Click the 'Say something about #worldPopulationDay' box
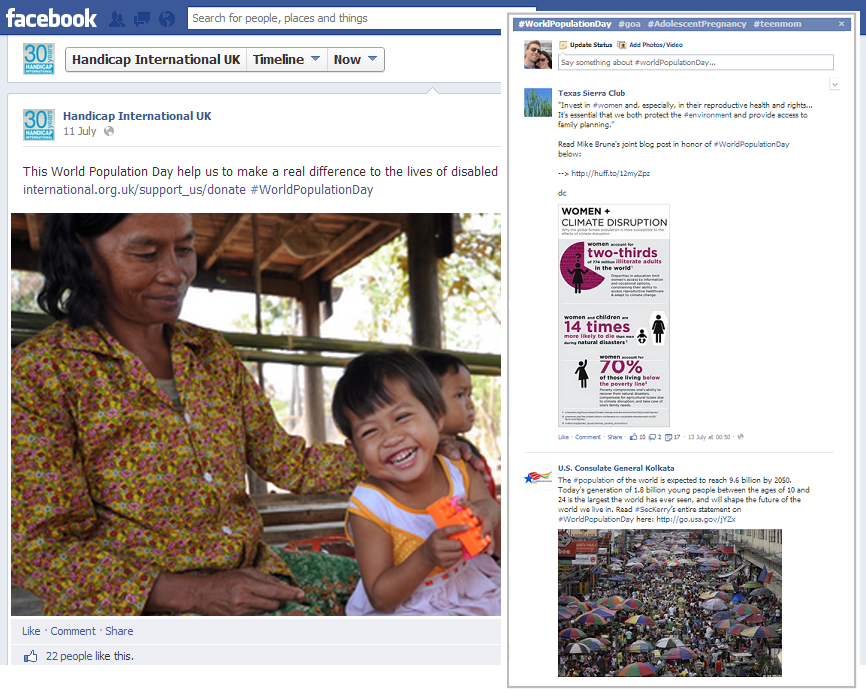Image resolution: width=866 pixels, height=695 pixels. coord(695,62)
